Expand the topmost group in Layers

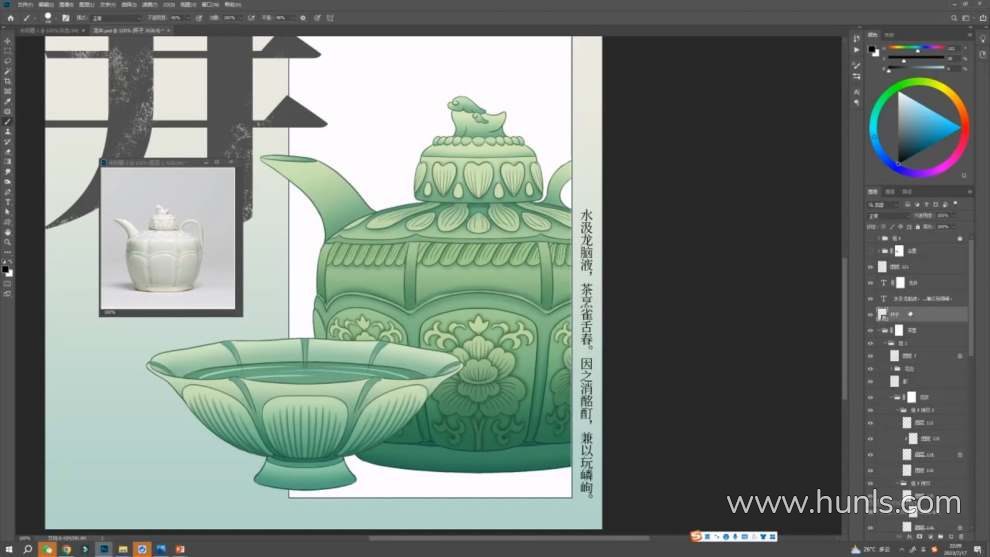878,239
